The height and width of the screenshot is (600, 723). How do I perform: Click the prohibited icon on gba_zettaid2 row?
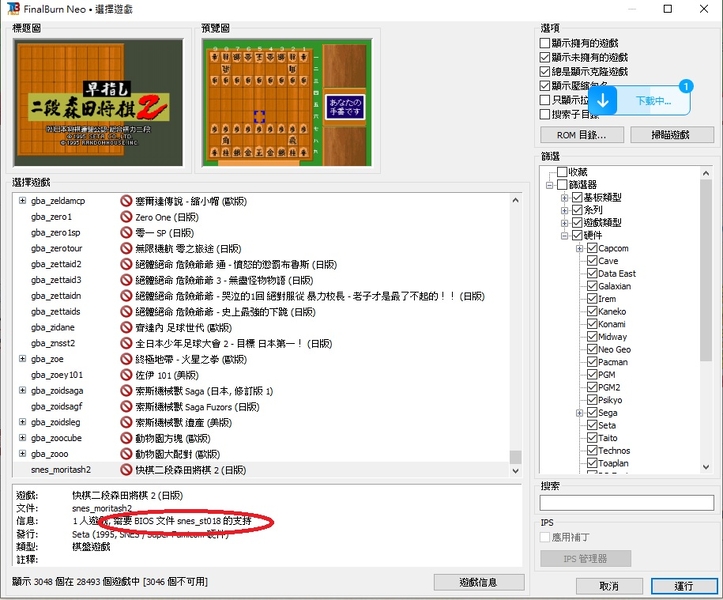[126, 264]
